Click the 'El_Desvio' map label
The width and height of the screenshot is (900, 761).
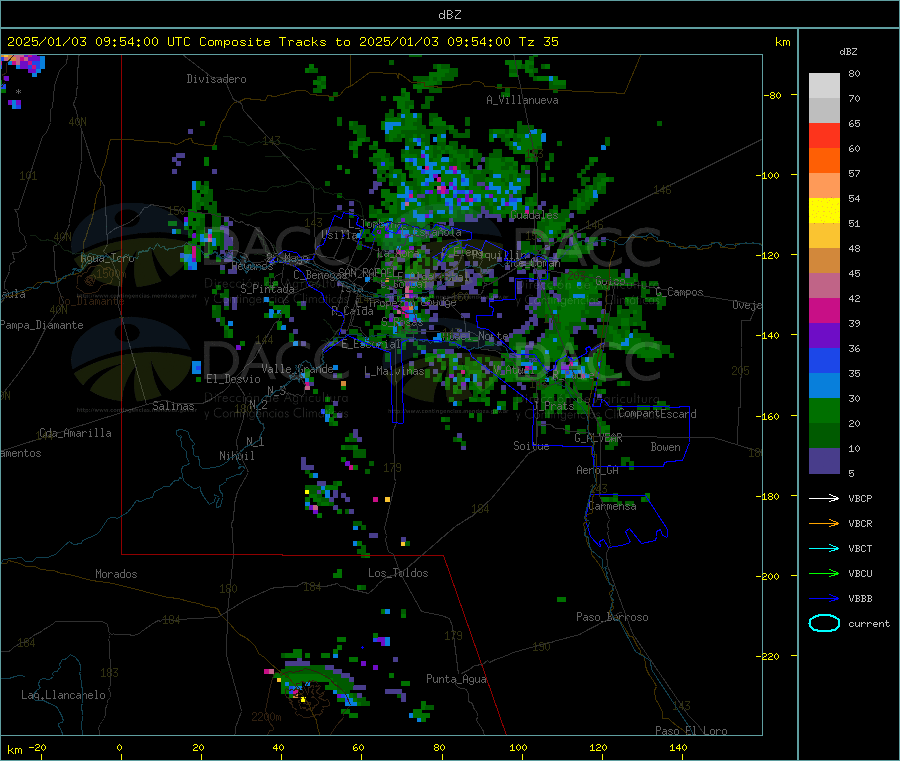[233, 379]
